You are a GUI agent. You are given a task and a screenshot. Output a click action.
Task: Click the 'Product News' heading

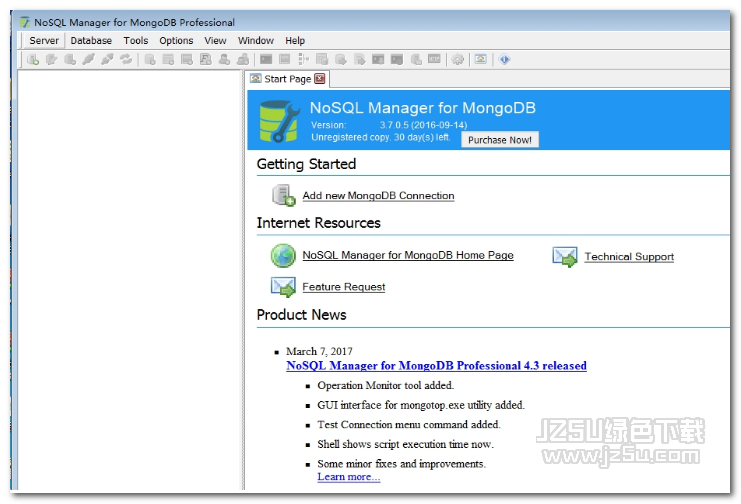(302, 315)
